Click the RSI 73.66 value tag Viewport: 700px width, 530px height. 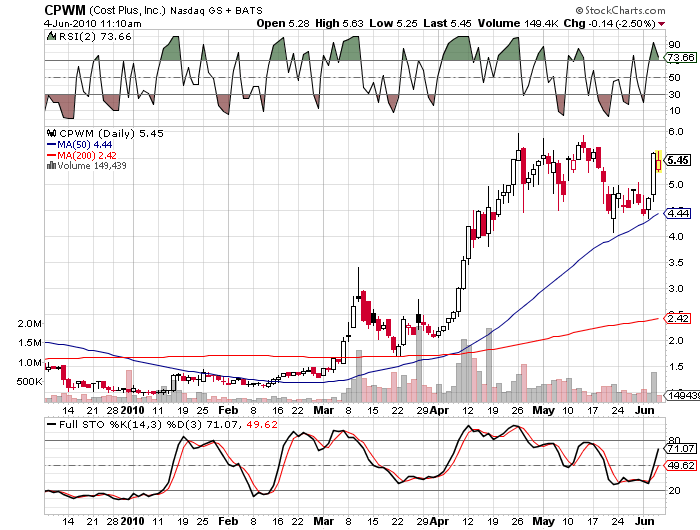pyautogui.click(x=680, y=58)
